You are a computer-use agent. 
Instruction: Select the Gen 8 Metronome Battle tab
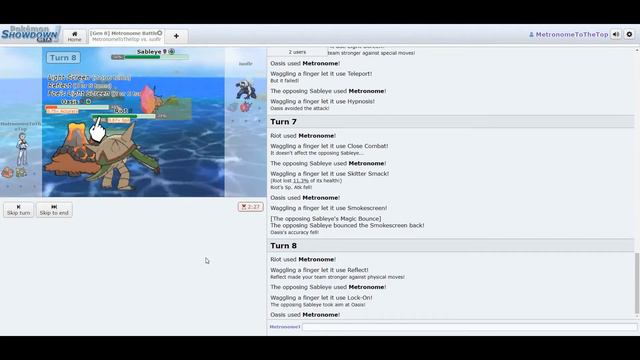tap(127, 36)
